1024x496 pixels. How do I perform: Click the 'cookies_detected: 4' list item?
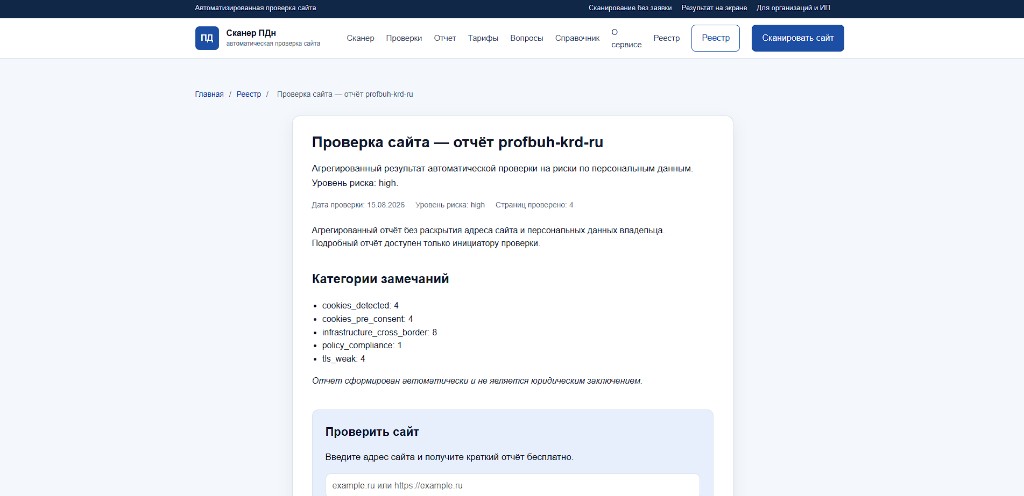[360, 305]
